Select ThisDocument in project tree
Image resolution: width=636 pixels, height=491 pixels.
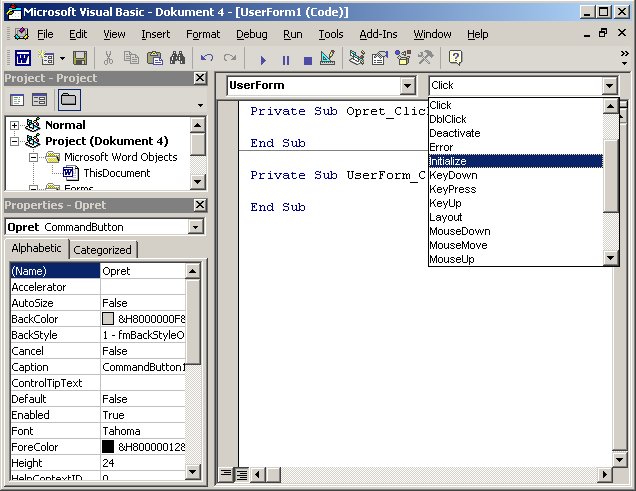point(117,173)
